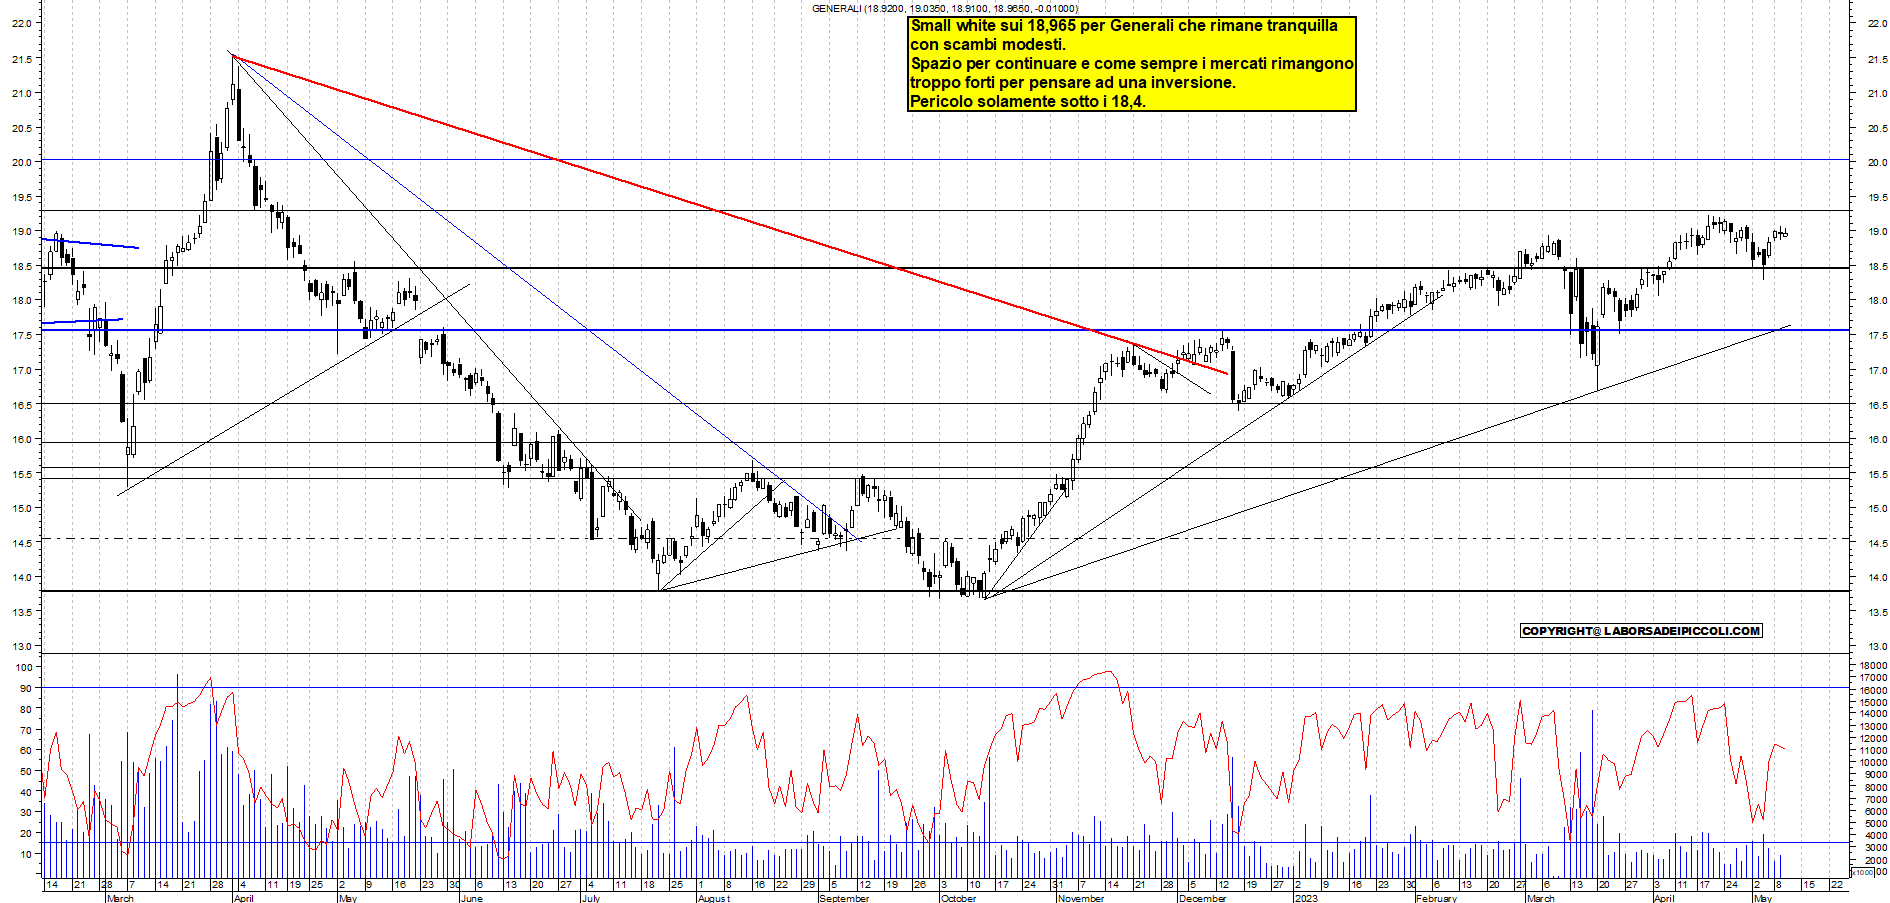Click the 100 label on oscillator scale
Screen dimensions: 1890x903
(24, 668)
